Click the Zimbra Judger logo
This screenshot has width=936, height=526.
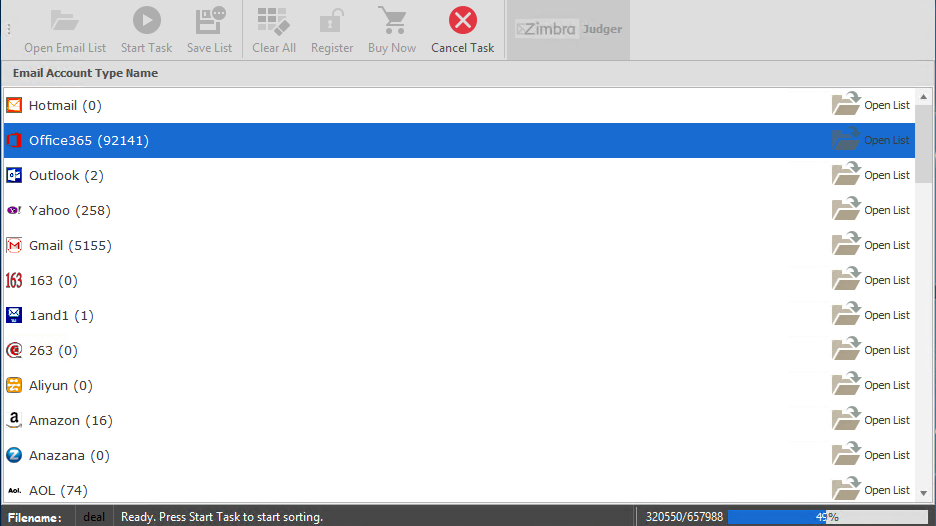point(568,30)
